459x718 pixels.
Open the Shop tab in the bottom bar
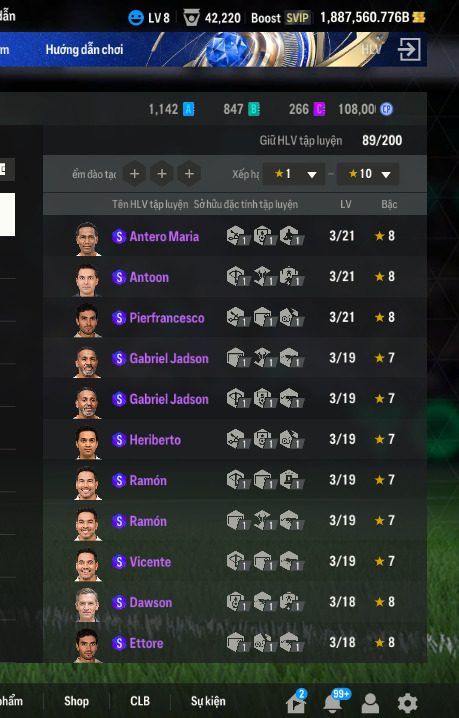(x=76, y=701)
